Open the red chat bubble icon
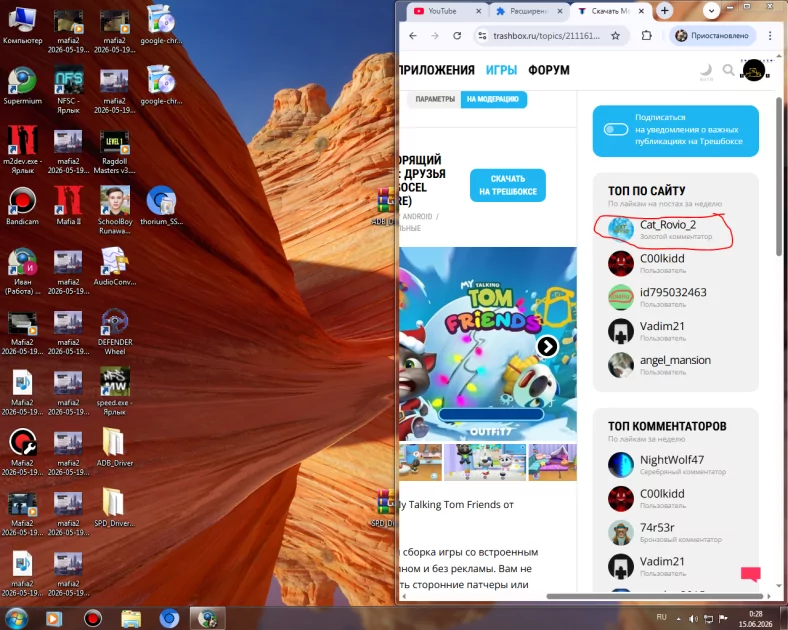 click(751, 574)
